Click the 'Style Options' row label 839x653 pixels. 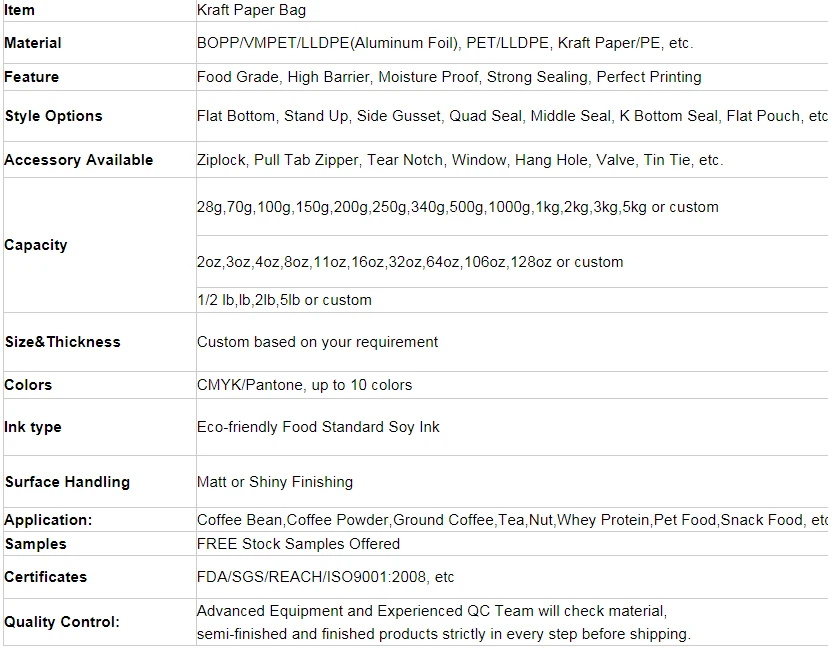[54, 116]
